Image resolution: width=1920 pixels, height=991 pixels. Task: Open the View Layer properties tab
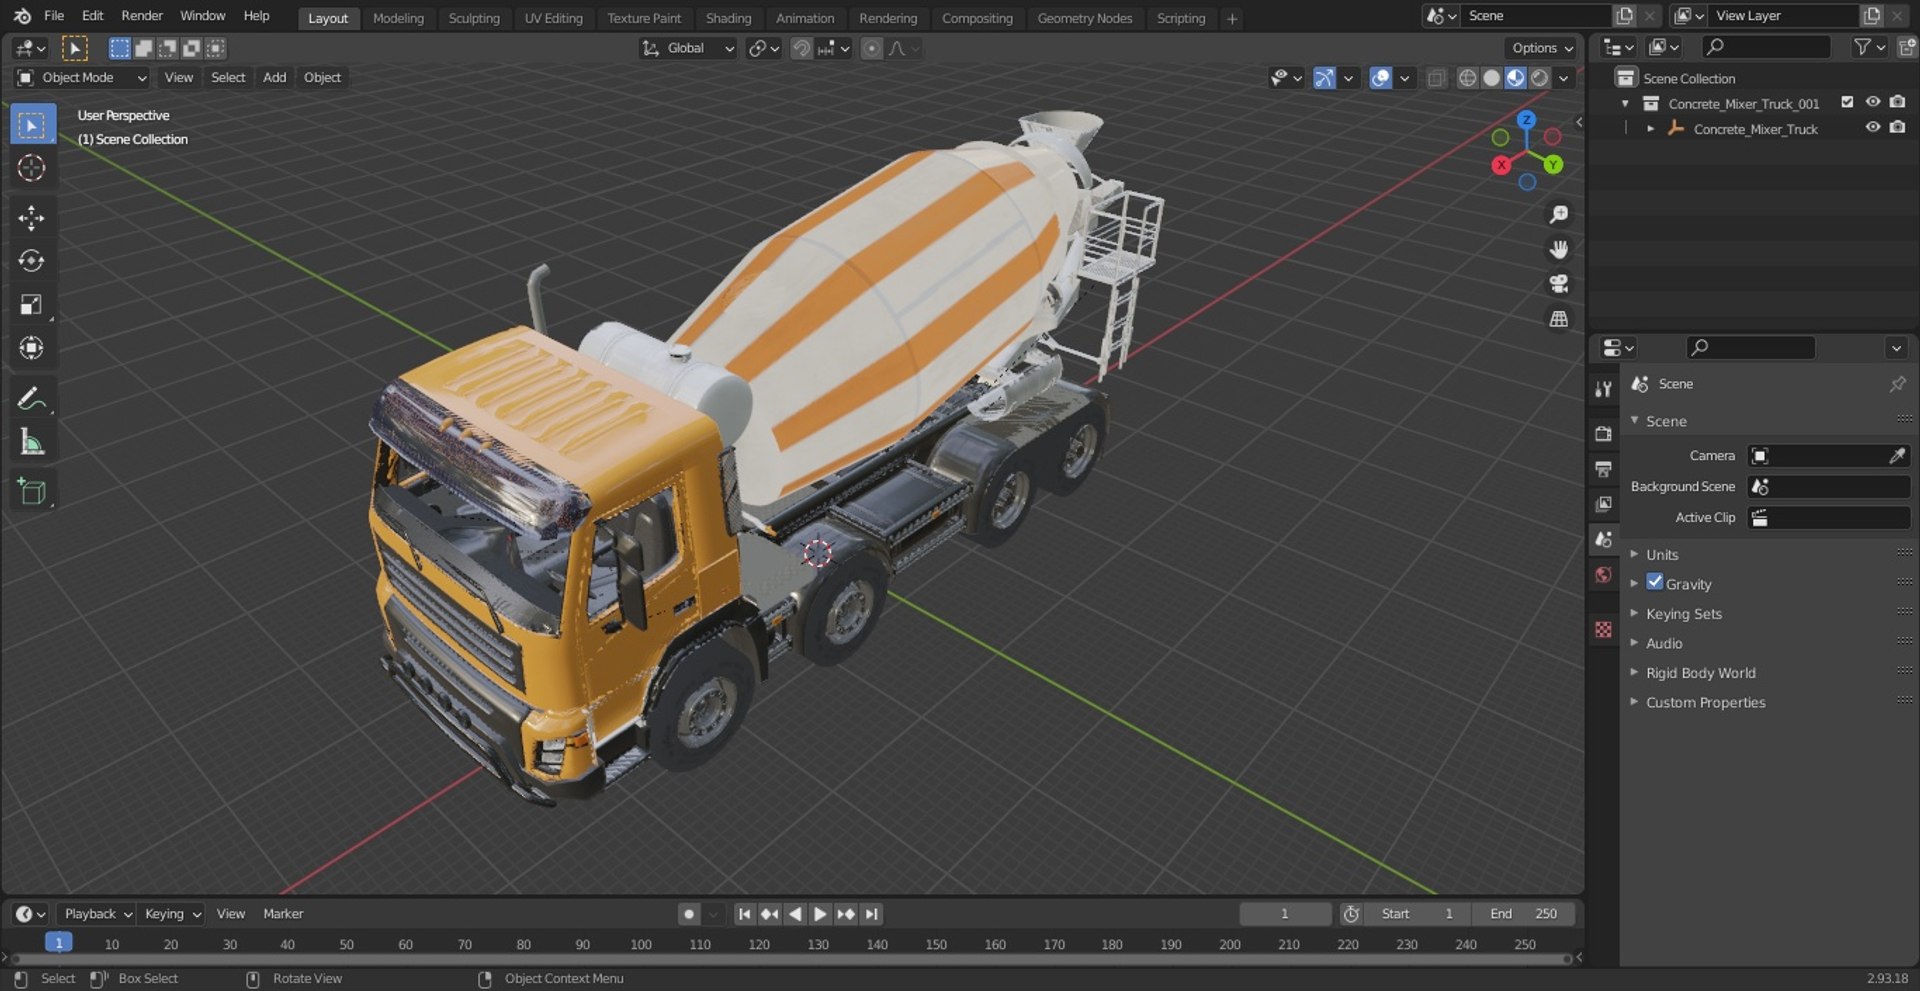point(1604,504)
